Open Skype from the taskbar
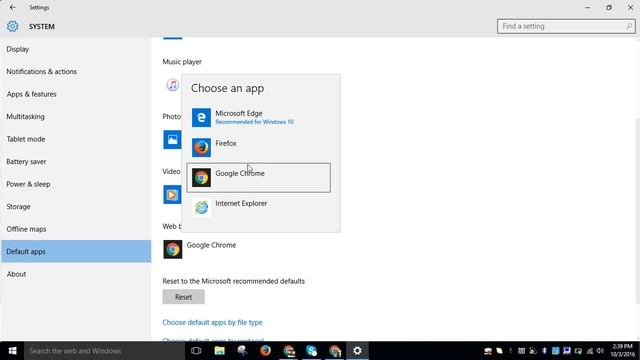Image resolution: width=640 pixels, height=360 pixels. (312, 351)
